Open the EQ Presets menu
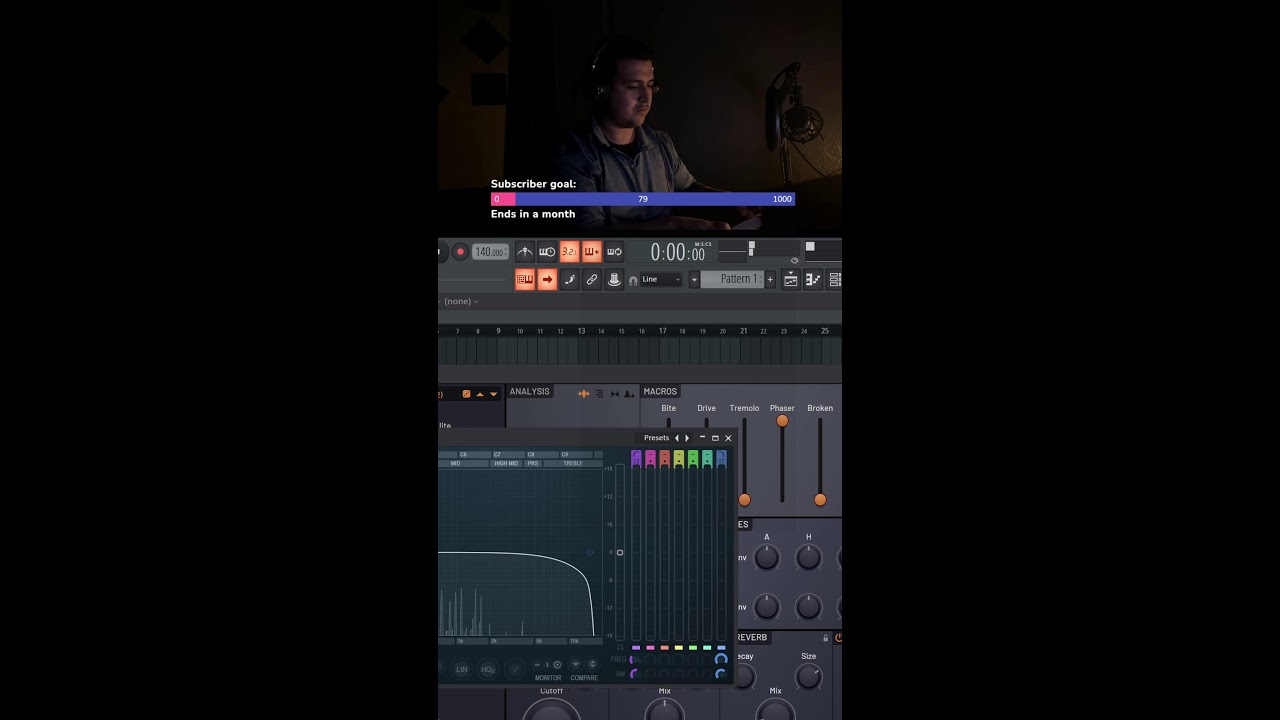 (x=657, y=438)
